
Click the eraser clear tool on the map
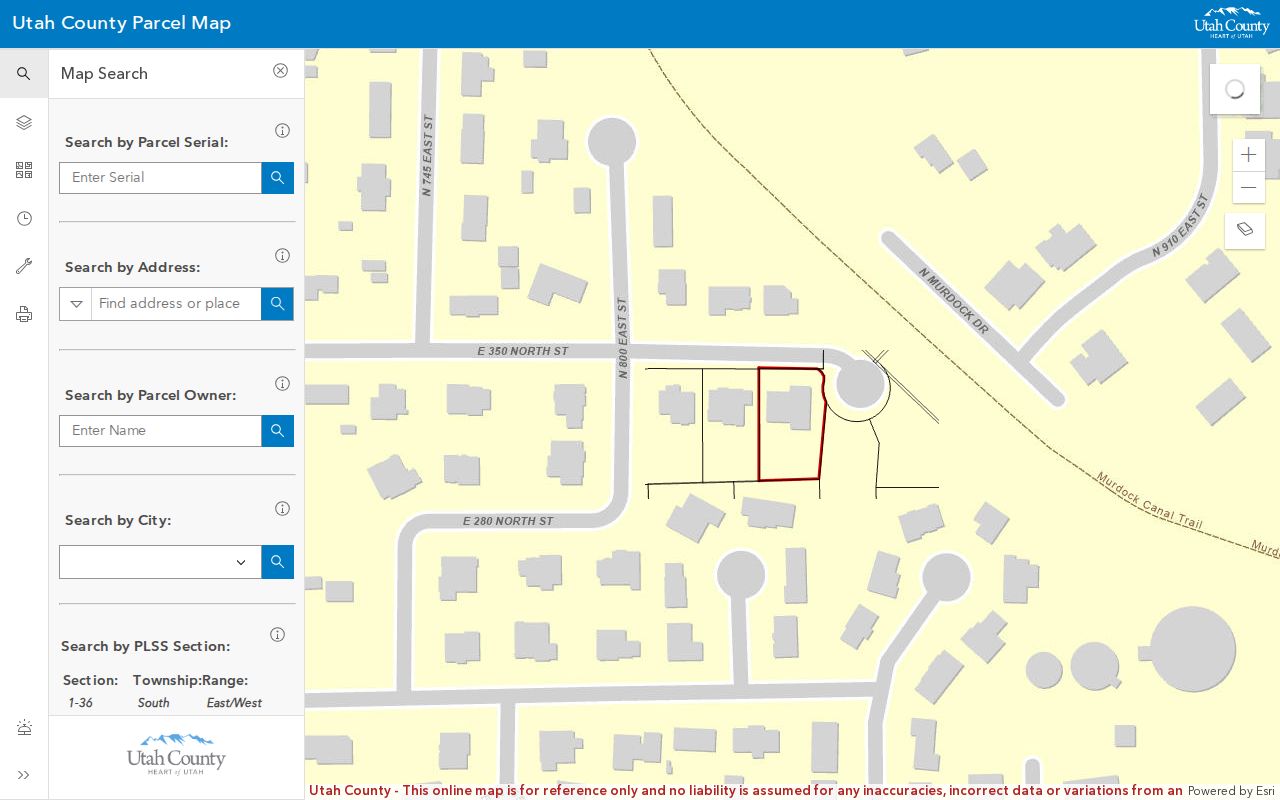tap(1245, 230)
